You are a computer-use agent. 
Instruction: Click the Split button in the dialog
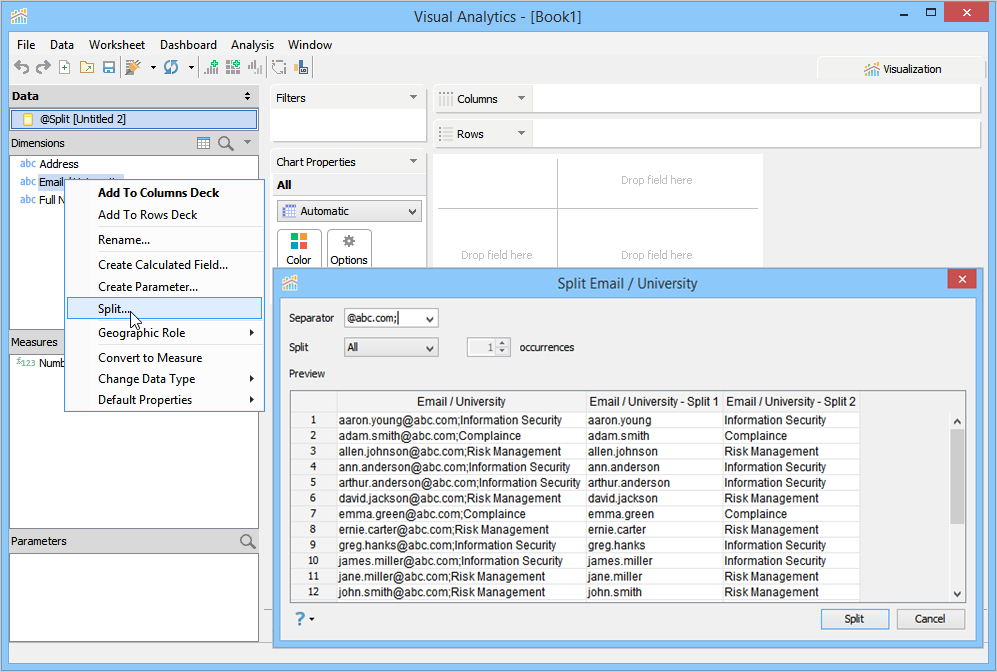[855, 619]
